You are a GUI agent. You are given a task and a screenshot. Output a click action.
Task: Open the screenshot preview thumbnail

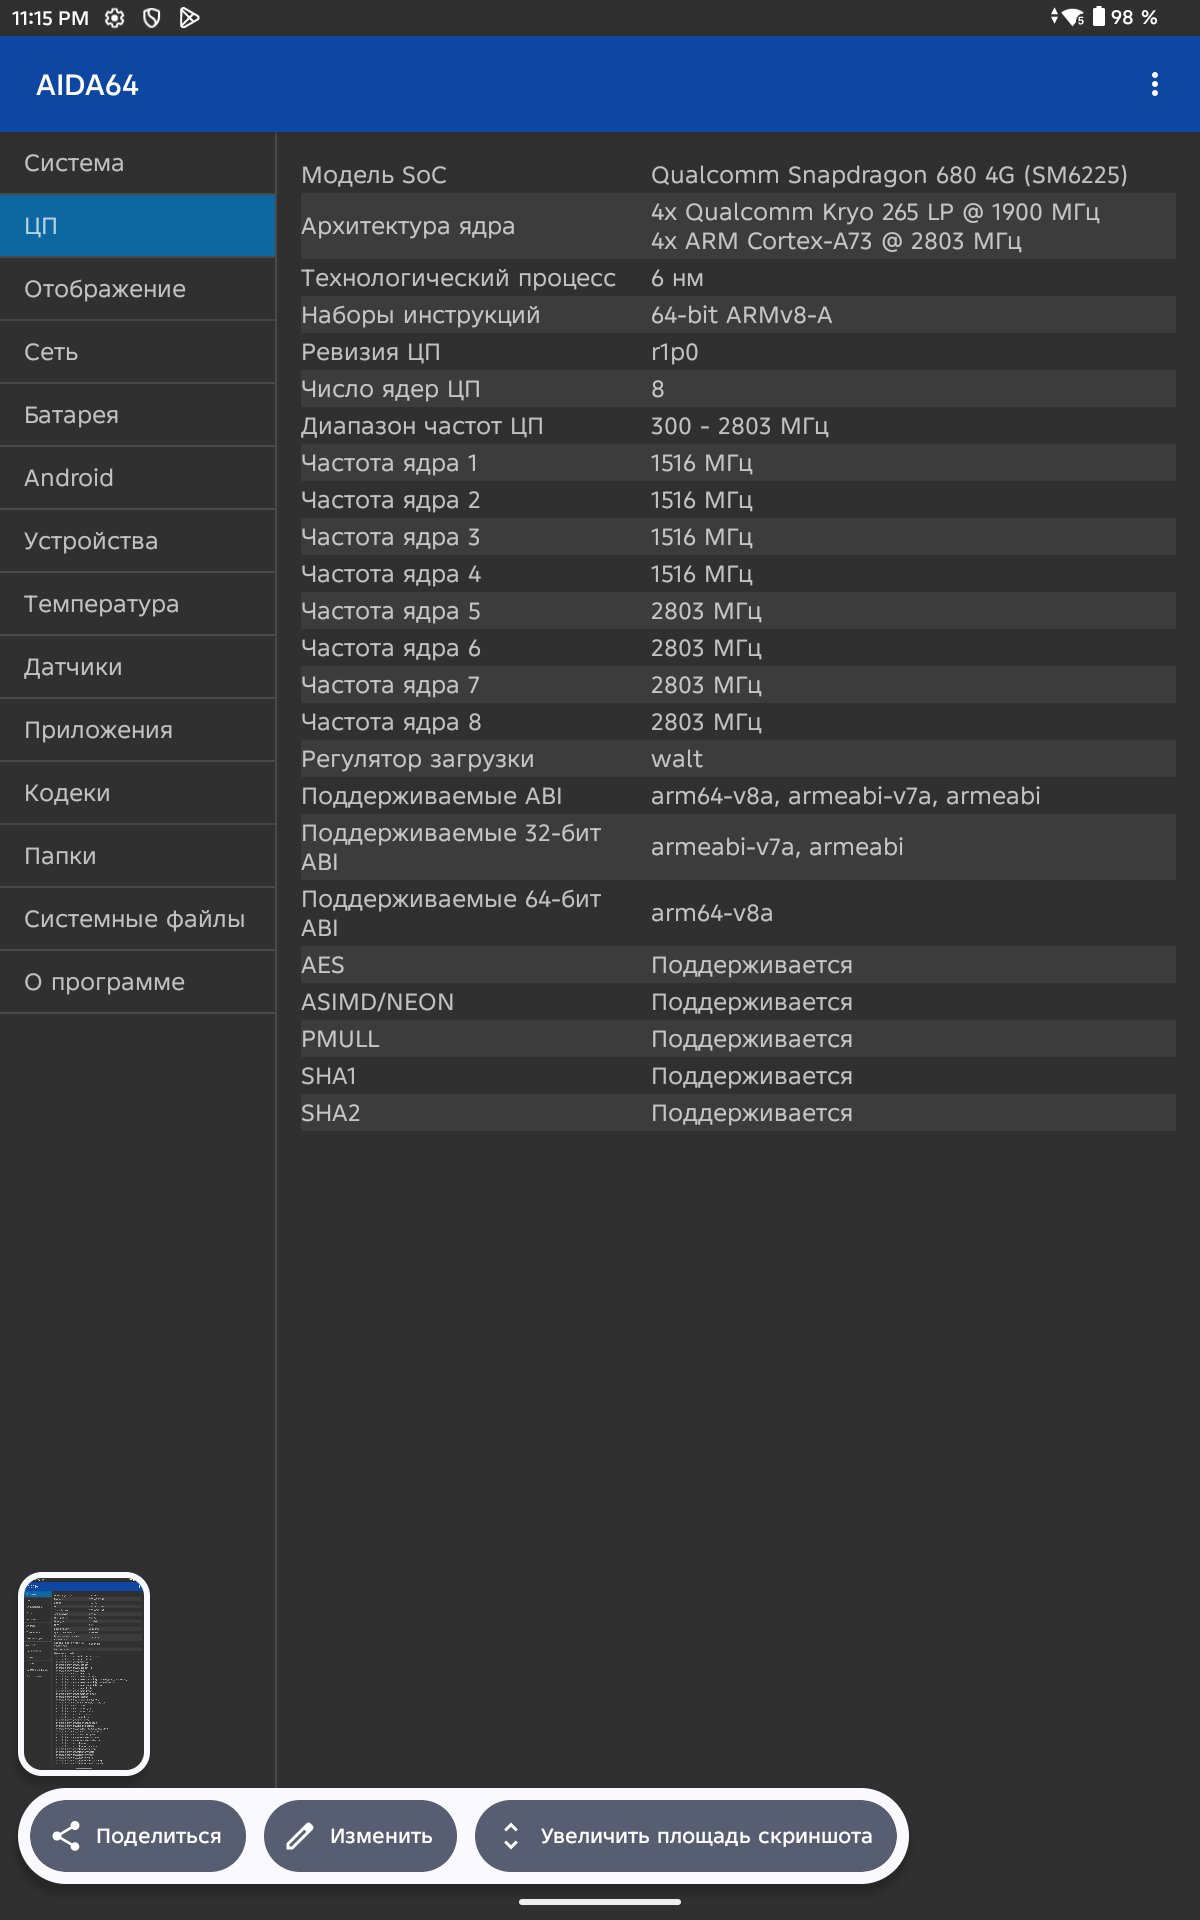(84, 1674)
